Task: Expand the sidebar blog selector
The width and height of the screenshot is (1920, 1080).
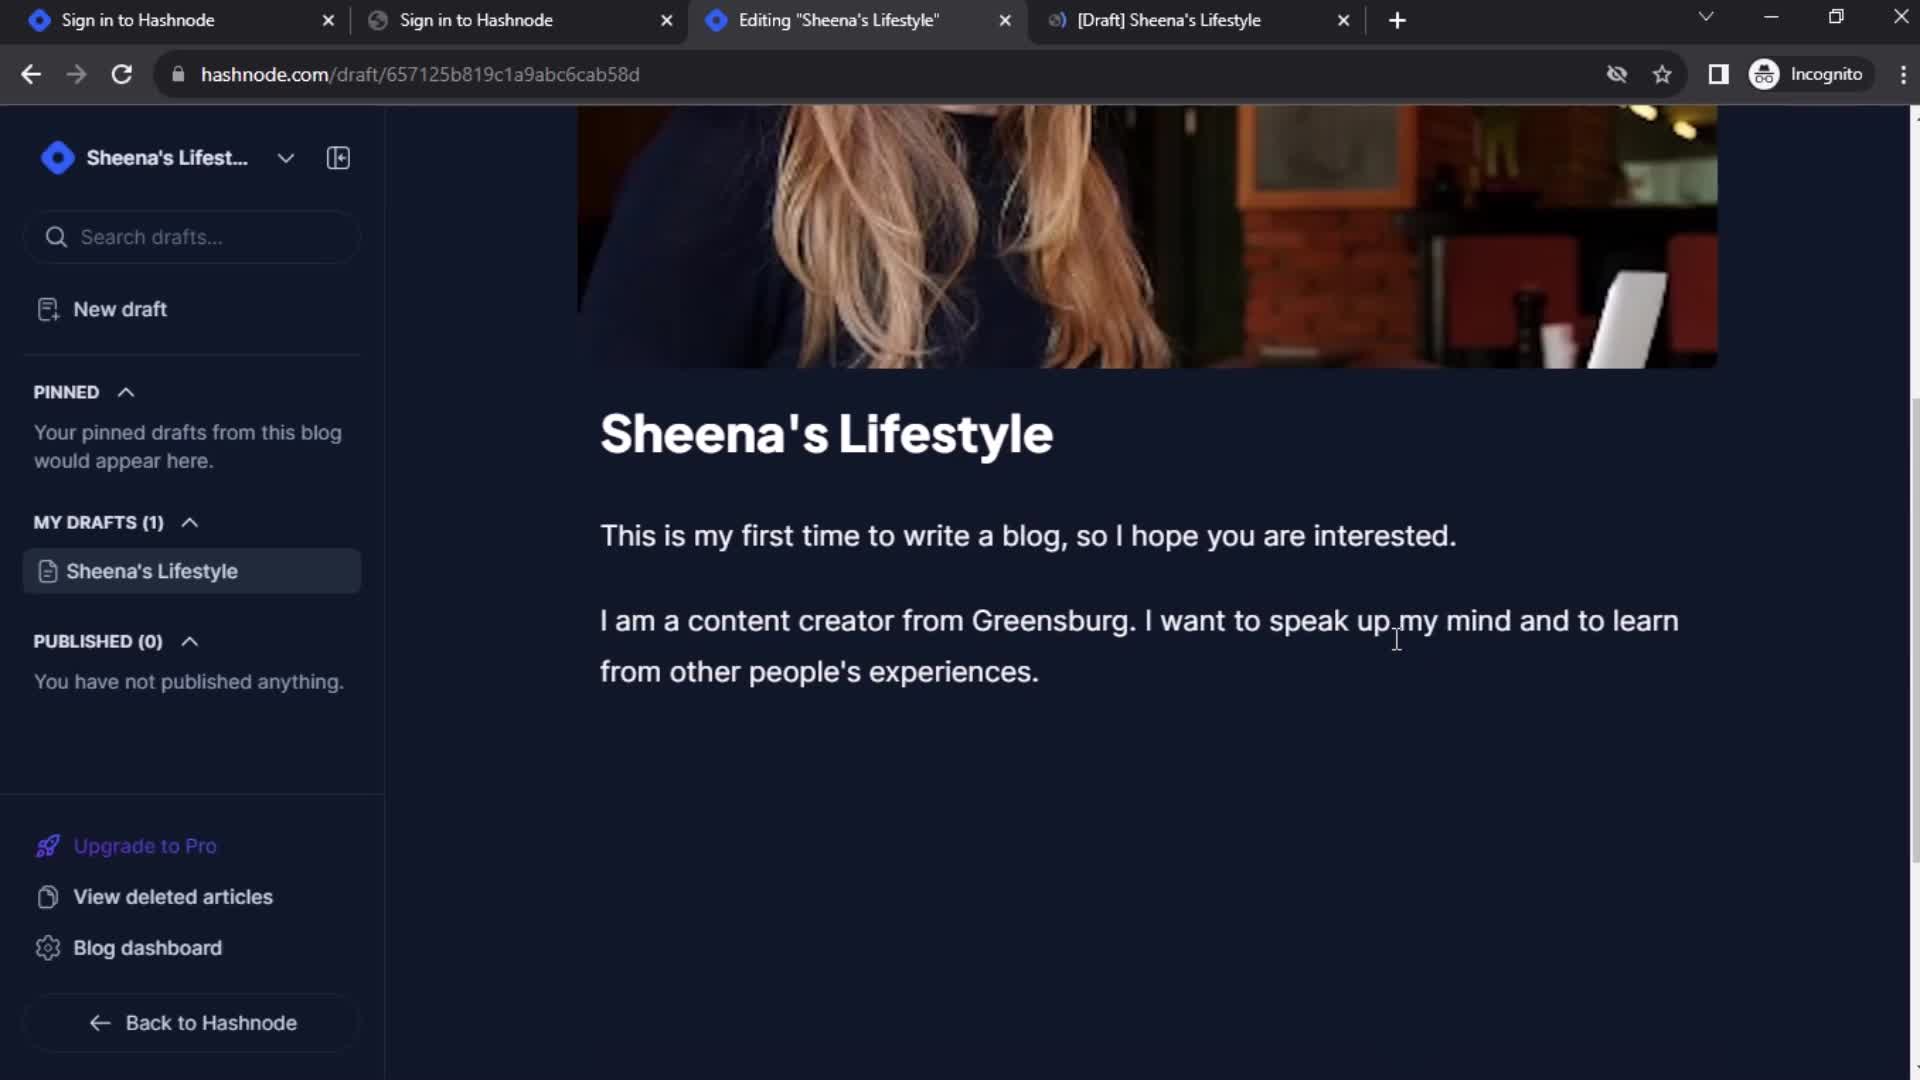Action: tap(285, 157)
